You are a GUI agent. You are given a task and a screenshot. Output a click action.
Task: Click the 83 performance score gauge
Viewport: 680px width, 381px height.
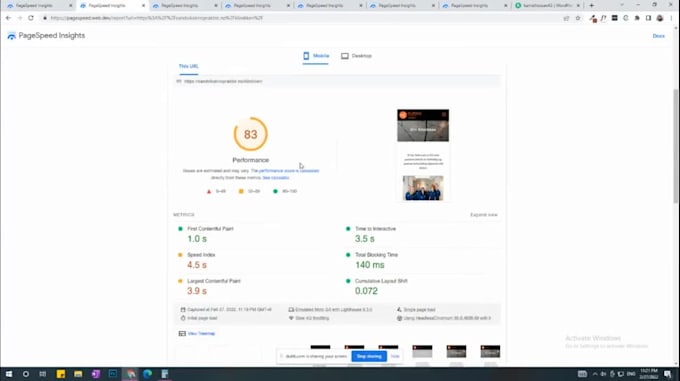[x=251, y=134]
